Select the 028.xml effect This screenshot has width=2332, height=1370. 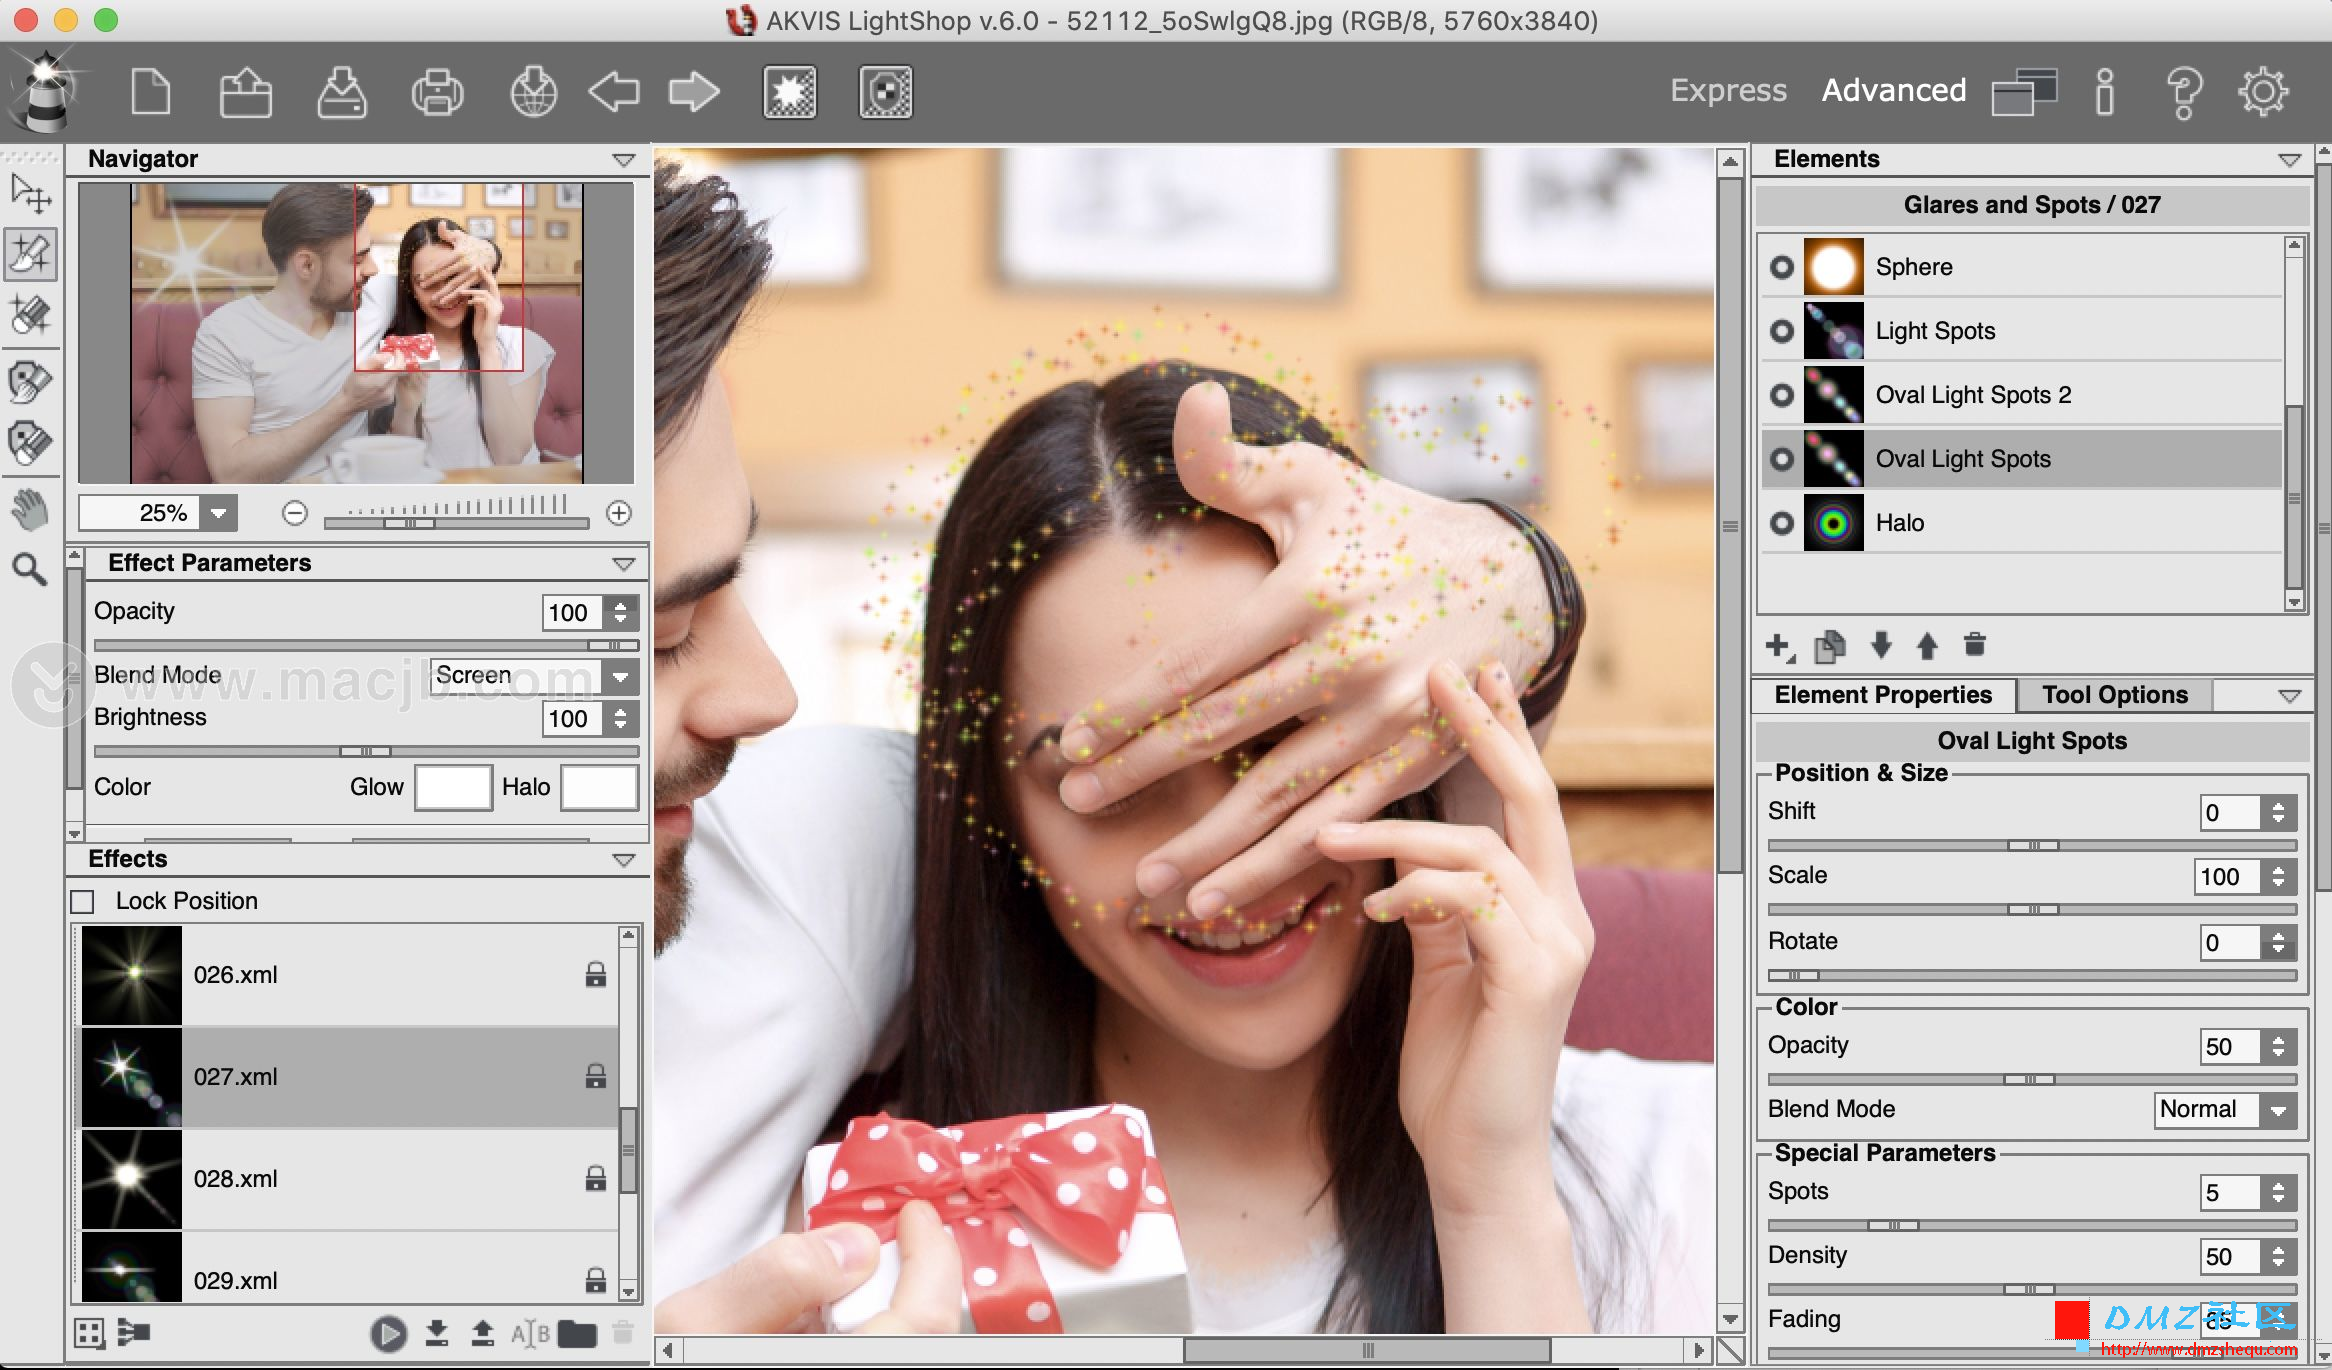[348, 1179]
